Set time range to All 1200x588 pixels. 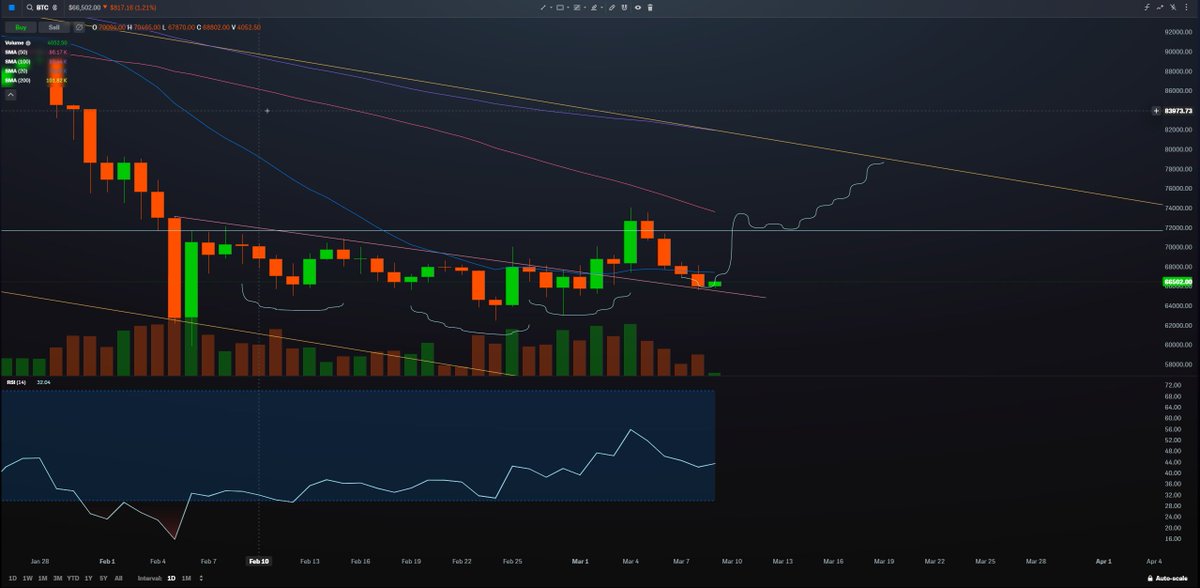pyautogui.click(x=118, y=578)
